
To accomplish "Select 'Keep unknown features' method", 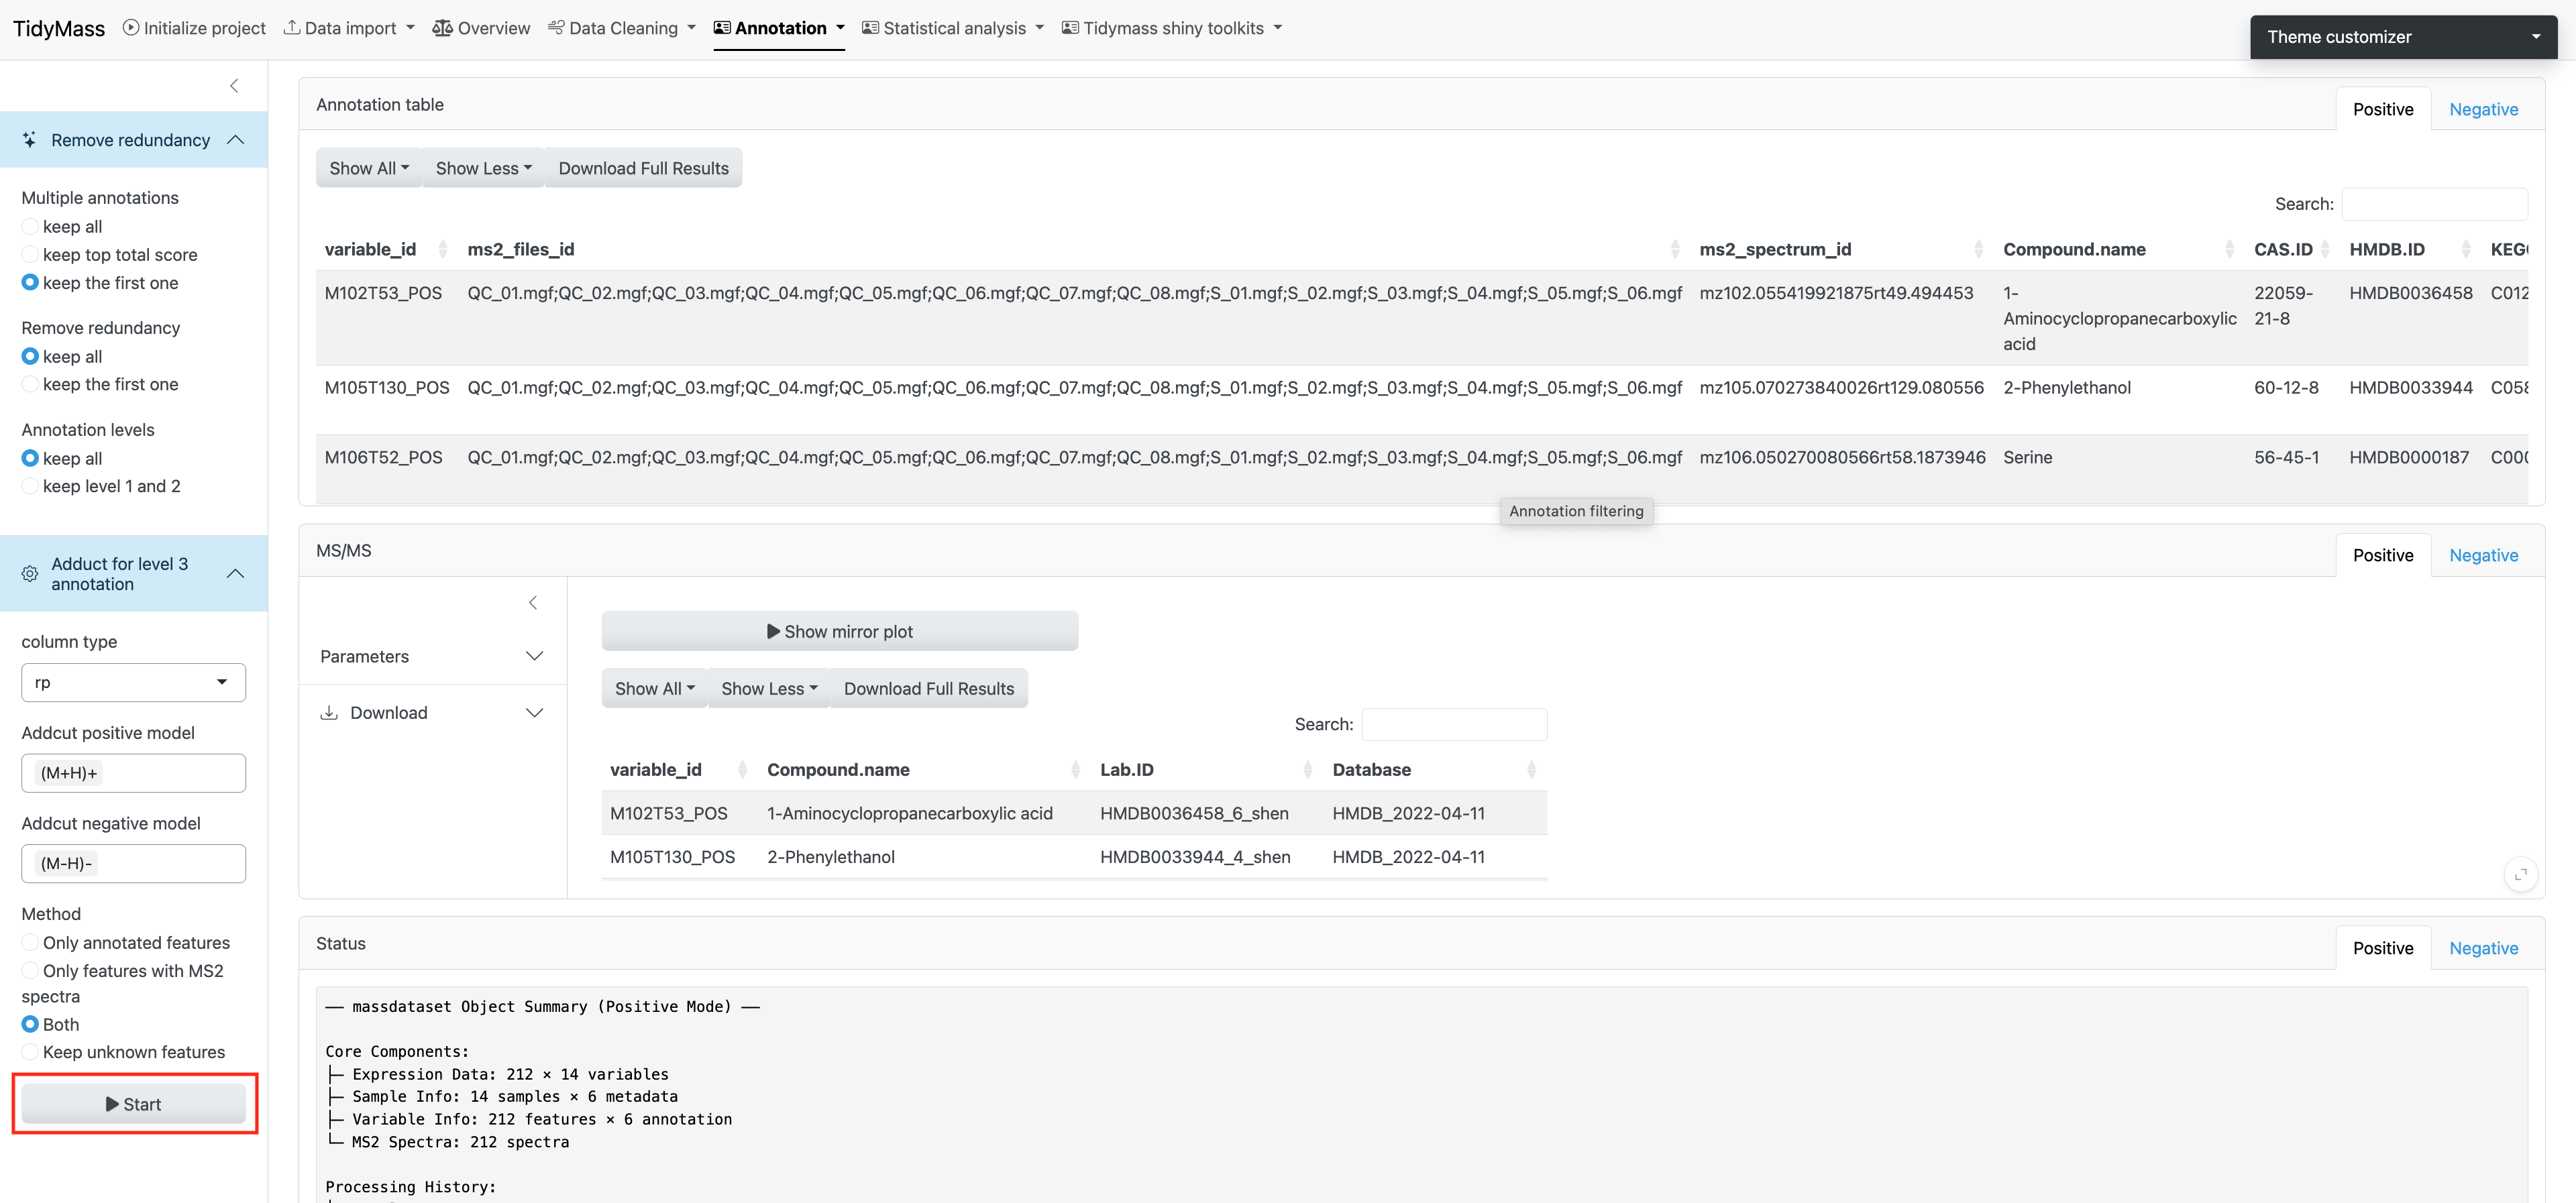I will [x=30, y=1052].
